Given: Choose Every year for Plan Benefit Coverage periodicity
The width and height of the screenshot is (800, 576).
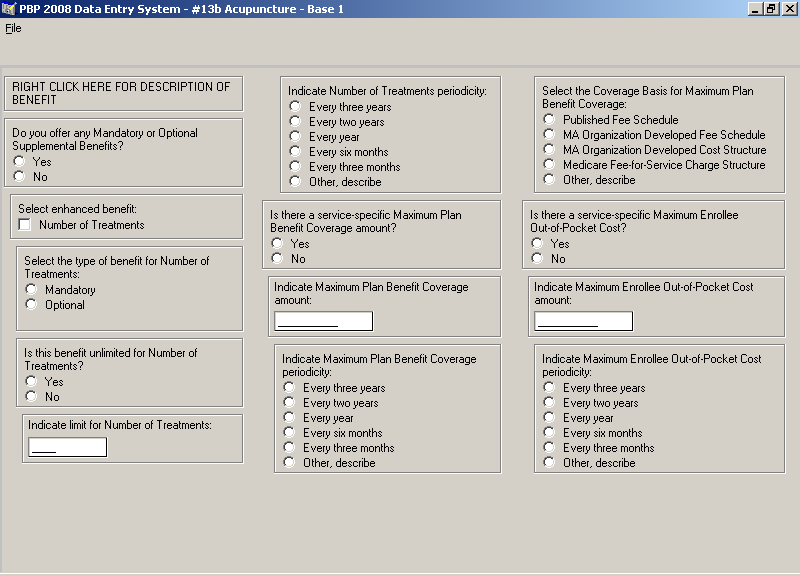Looking at the screenshot, I should [x=289, y=417].
